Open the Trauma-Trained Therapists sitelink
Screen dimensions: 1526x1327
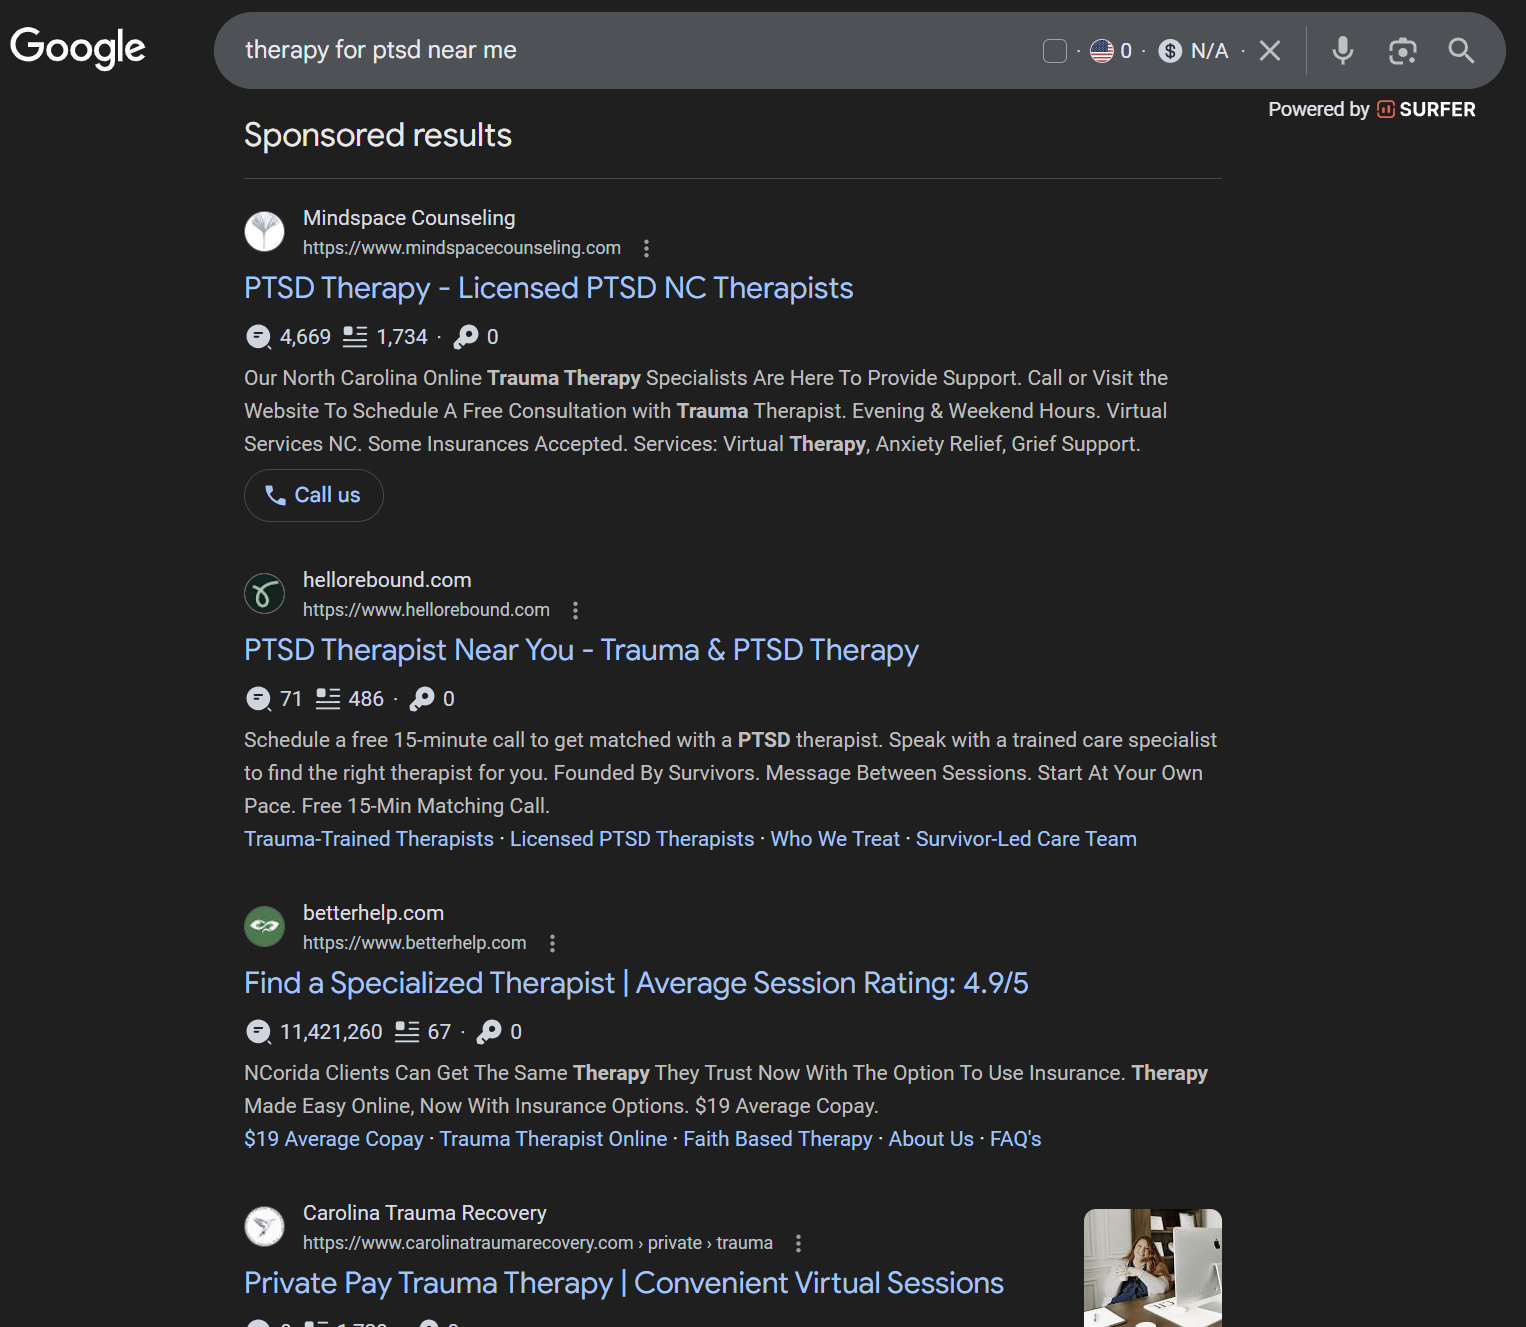[369, 839]
